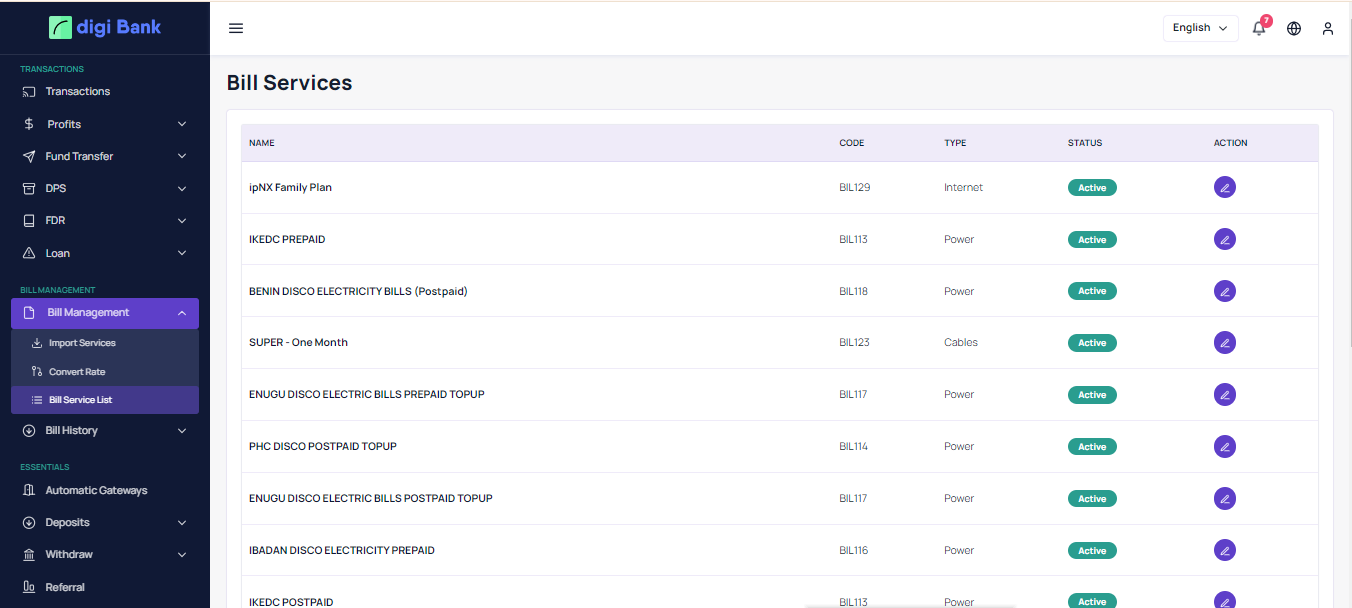Screen dimensions: 1352x608
Task: Edit the ipNX Family Plan service
Action: (x=1224, y=187)
